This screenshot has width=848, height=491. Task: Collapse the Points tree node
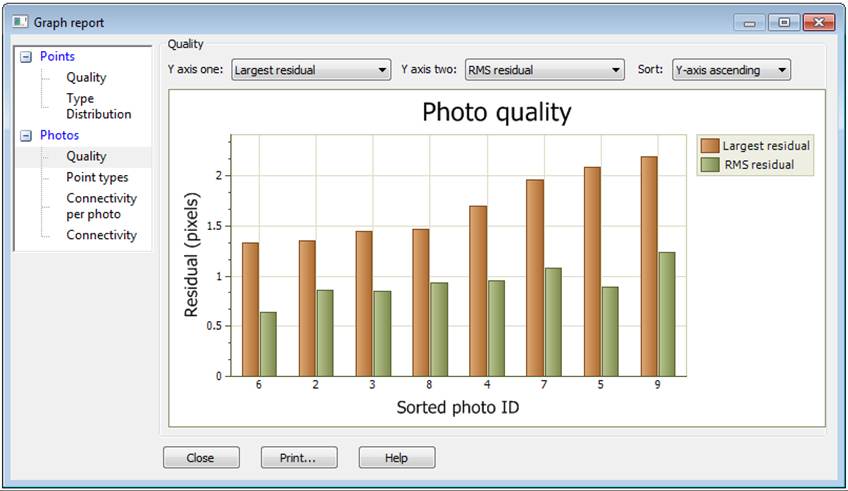pos(26,57)
